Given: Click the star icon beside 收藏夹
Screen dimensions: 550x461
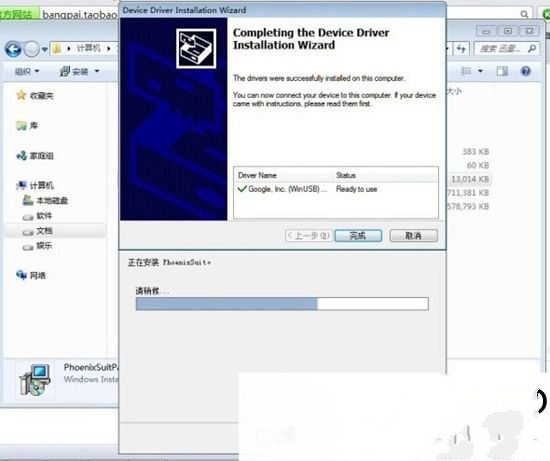Looking at the screenshot, I should click(21, 95).
